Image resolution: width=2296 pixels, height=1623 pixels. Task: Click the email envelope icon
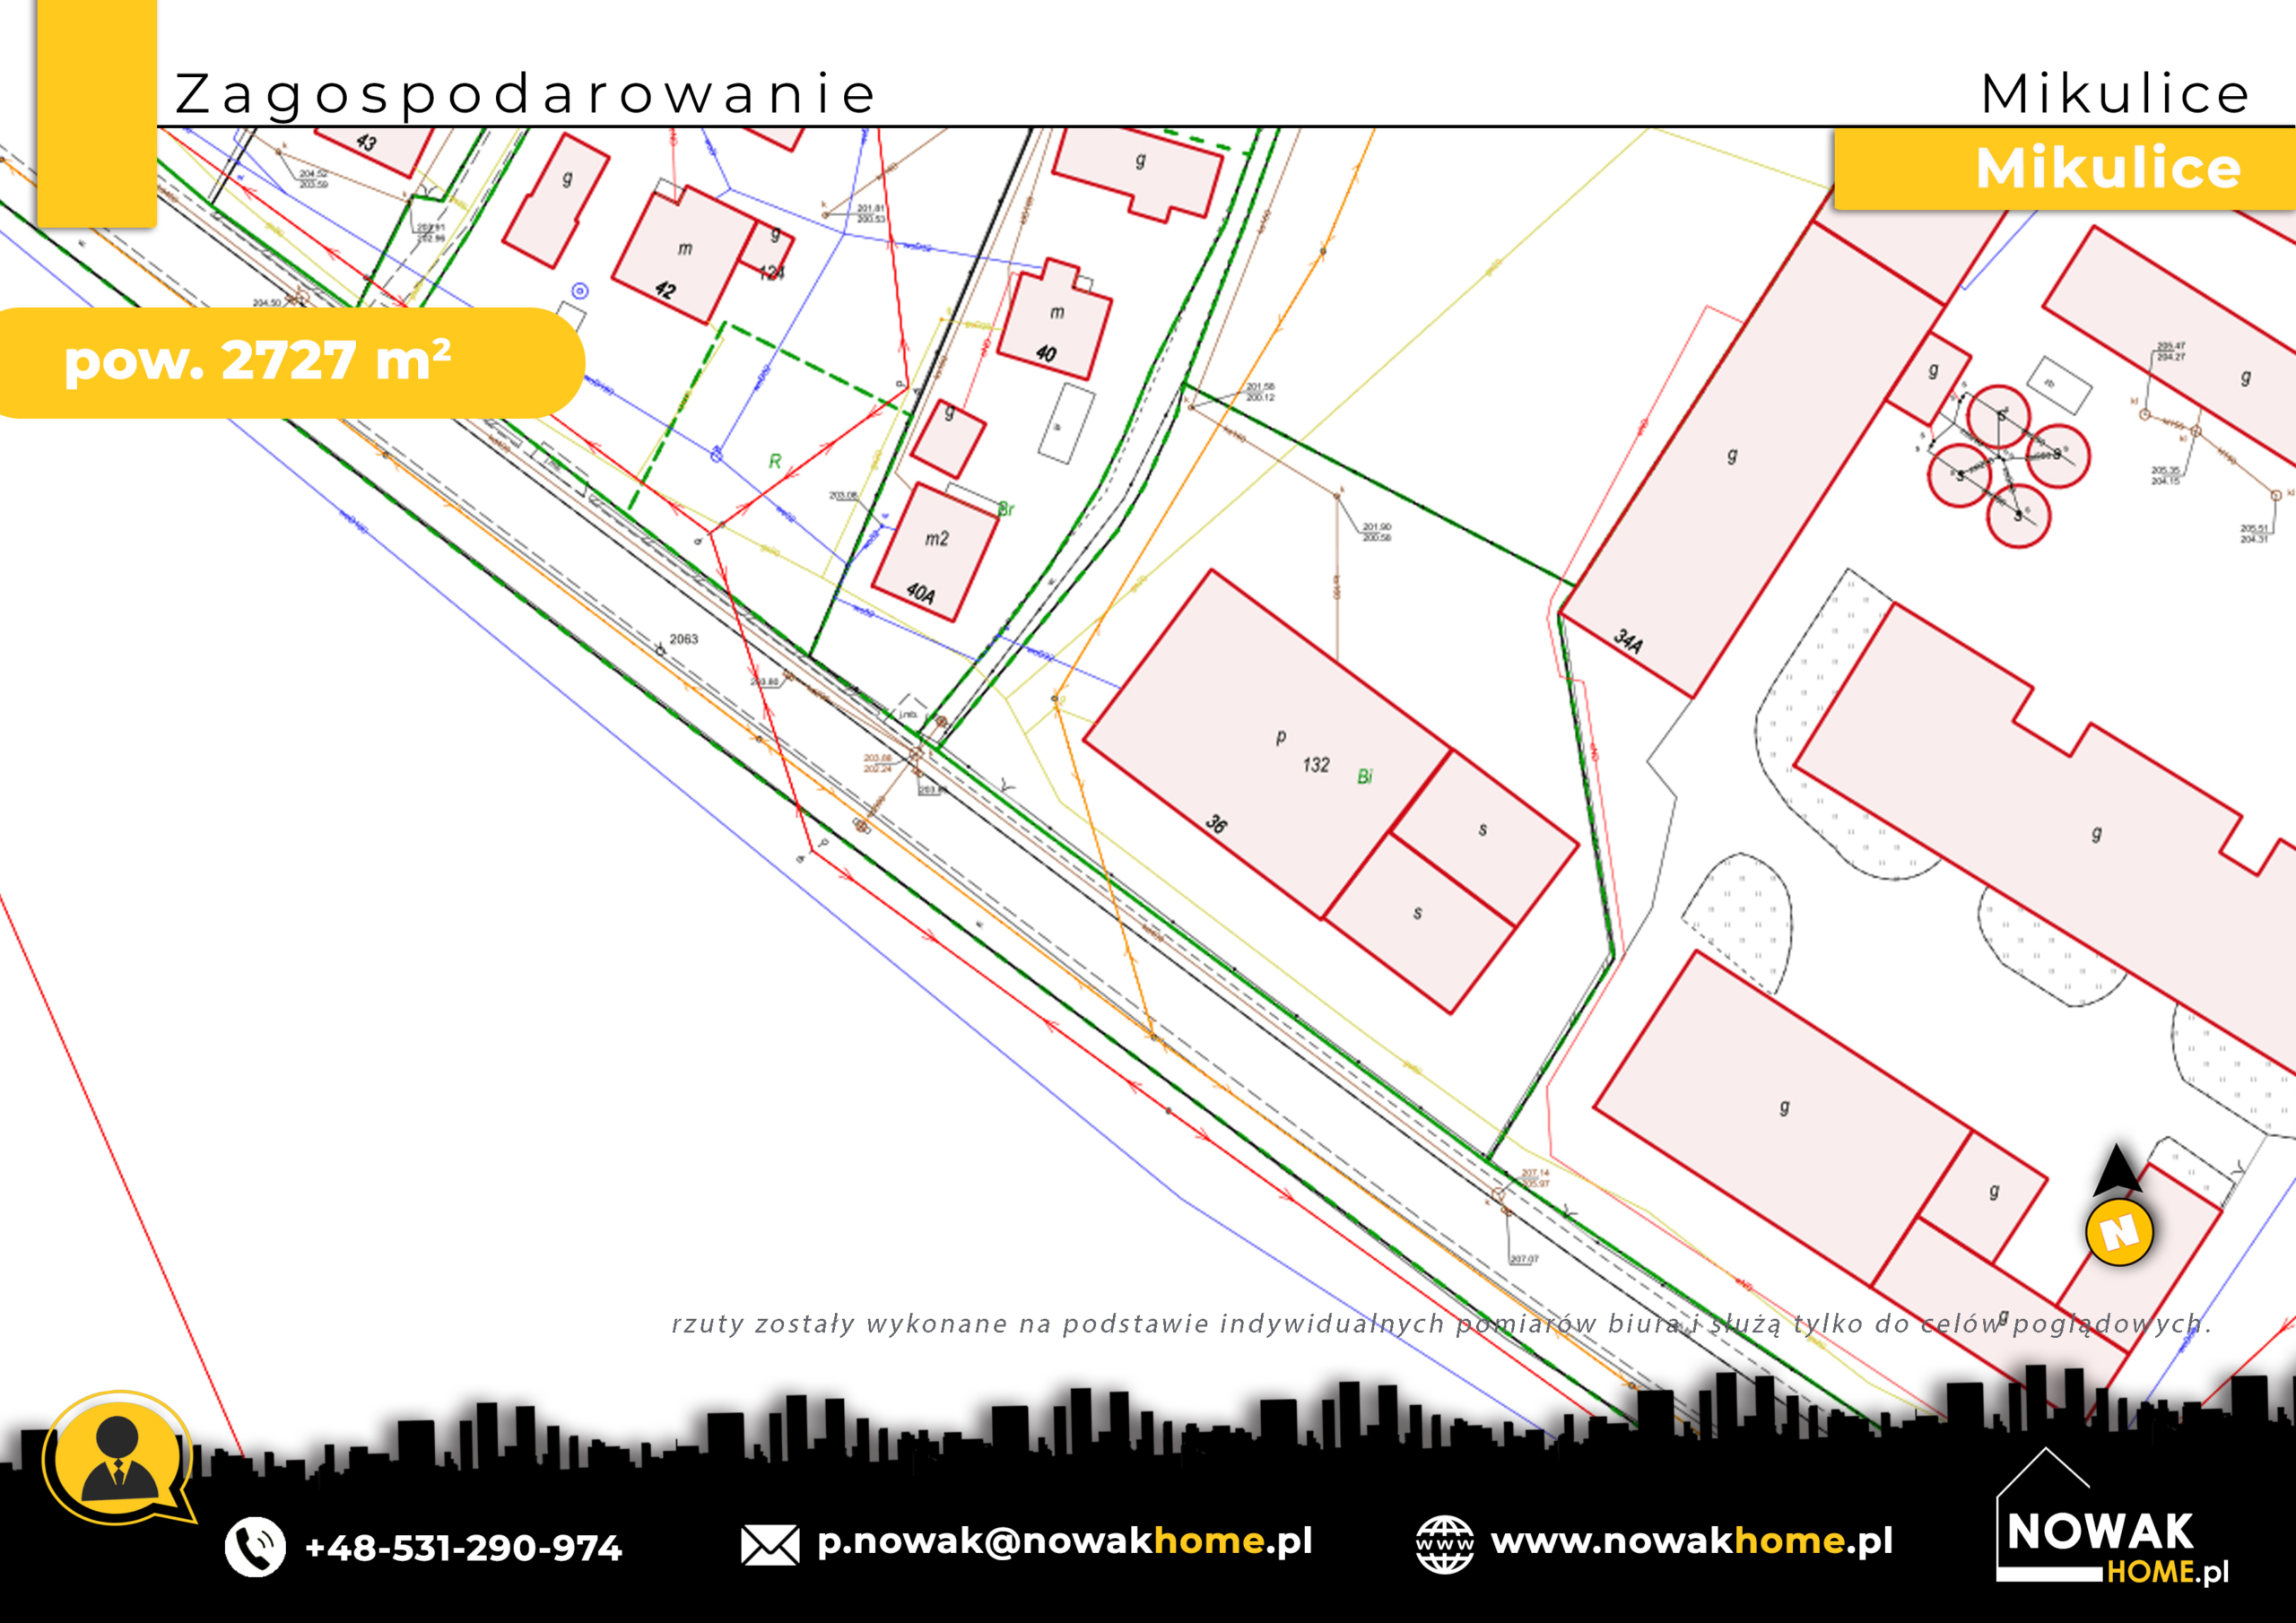[769, 1545]
